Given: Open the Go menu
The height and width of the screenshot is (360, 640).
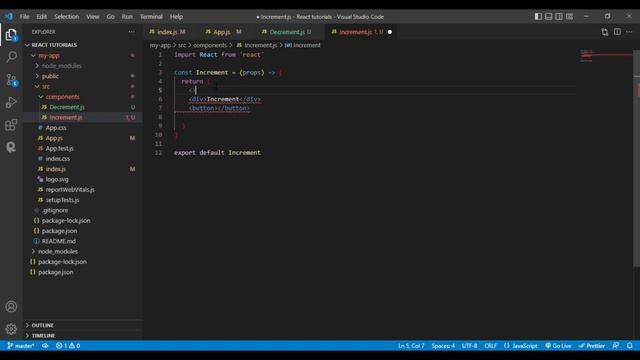Looking at the screenshot, I should click(111, 17).
